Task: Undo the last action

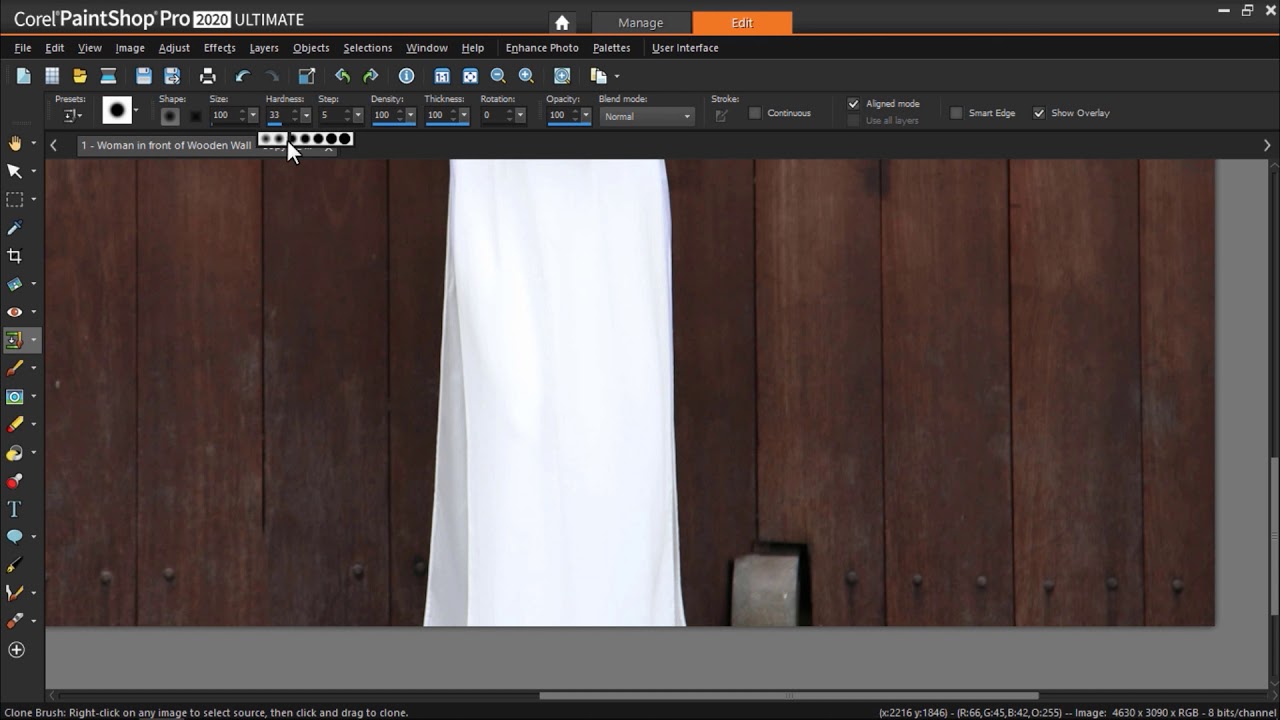Action: point(243,76)
